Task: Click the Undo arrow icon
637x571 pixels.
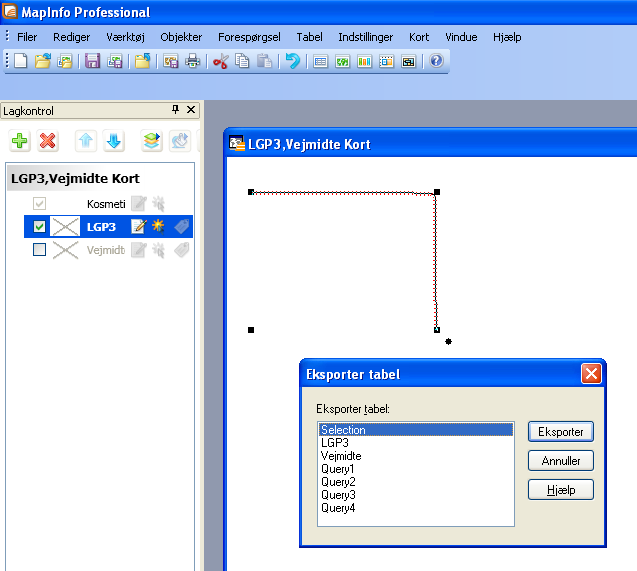Action: (292, 61)
